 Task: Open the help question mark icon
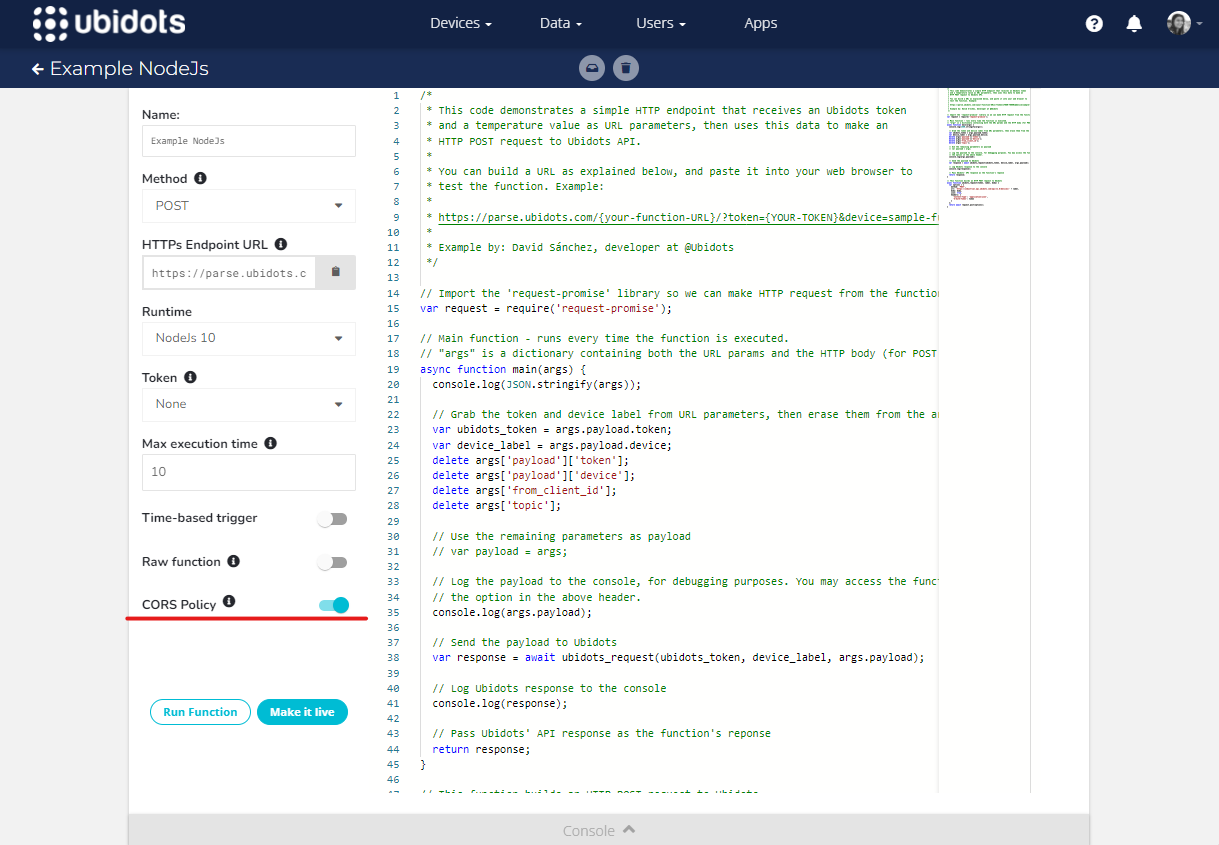coord(1094,24)
